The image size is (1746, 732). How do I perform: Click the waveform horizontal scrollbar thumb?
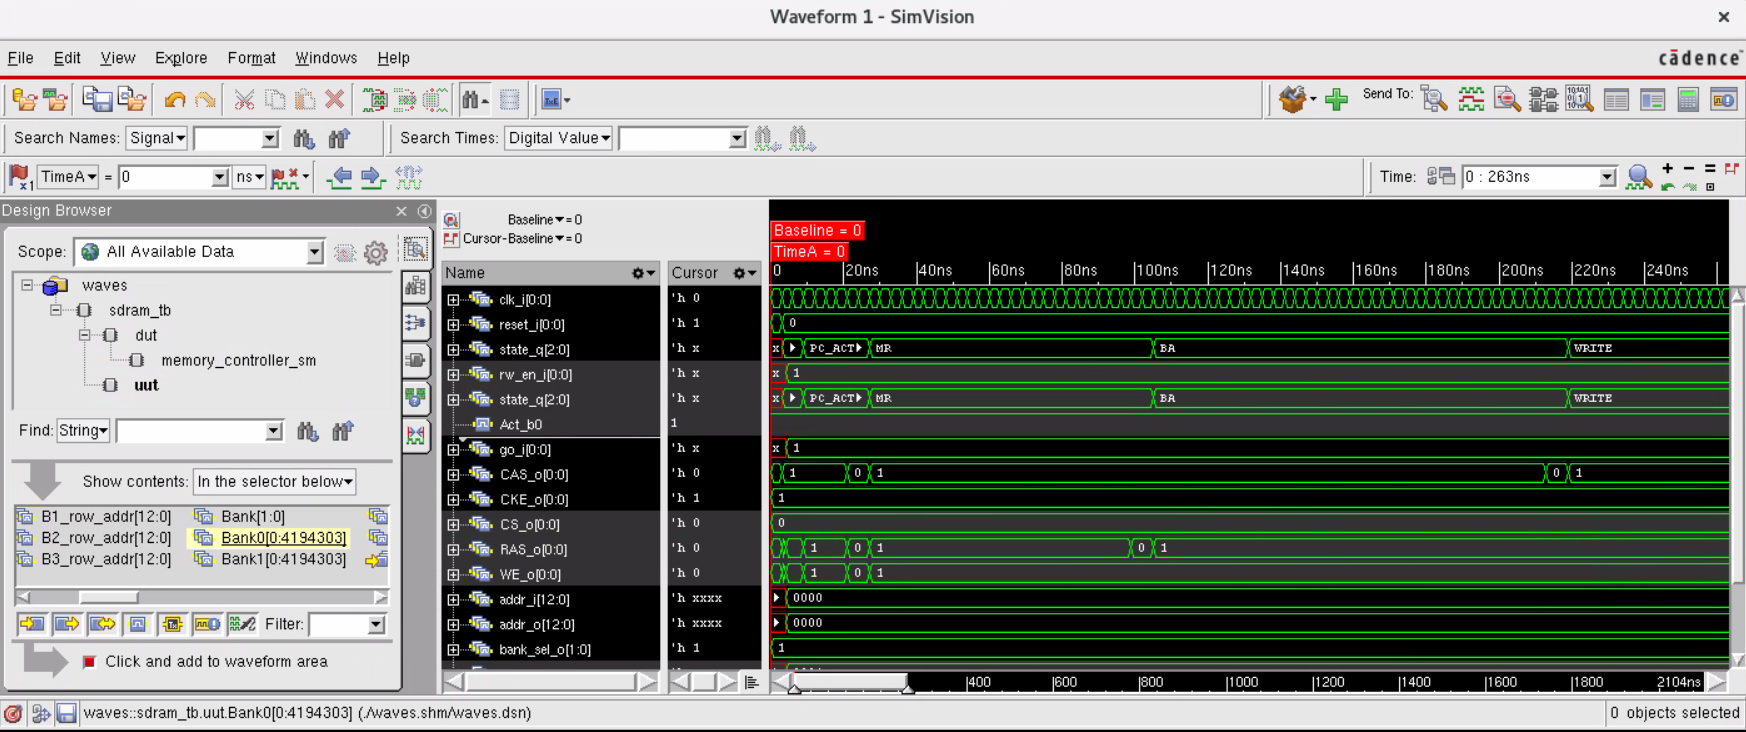point(850,682)
